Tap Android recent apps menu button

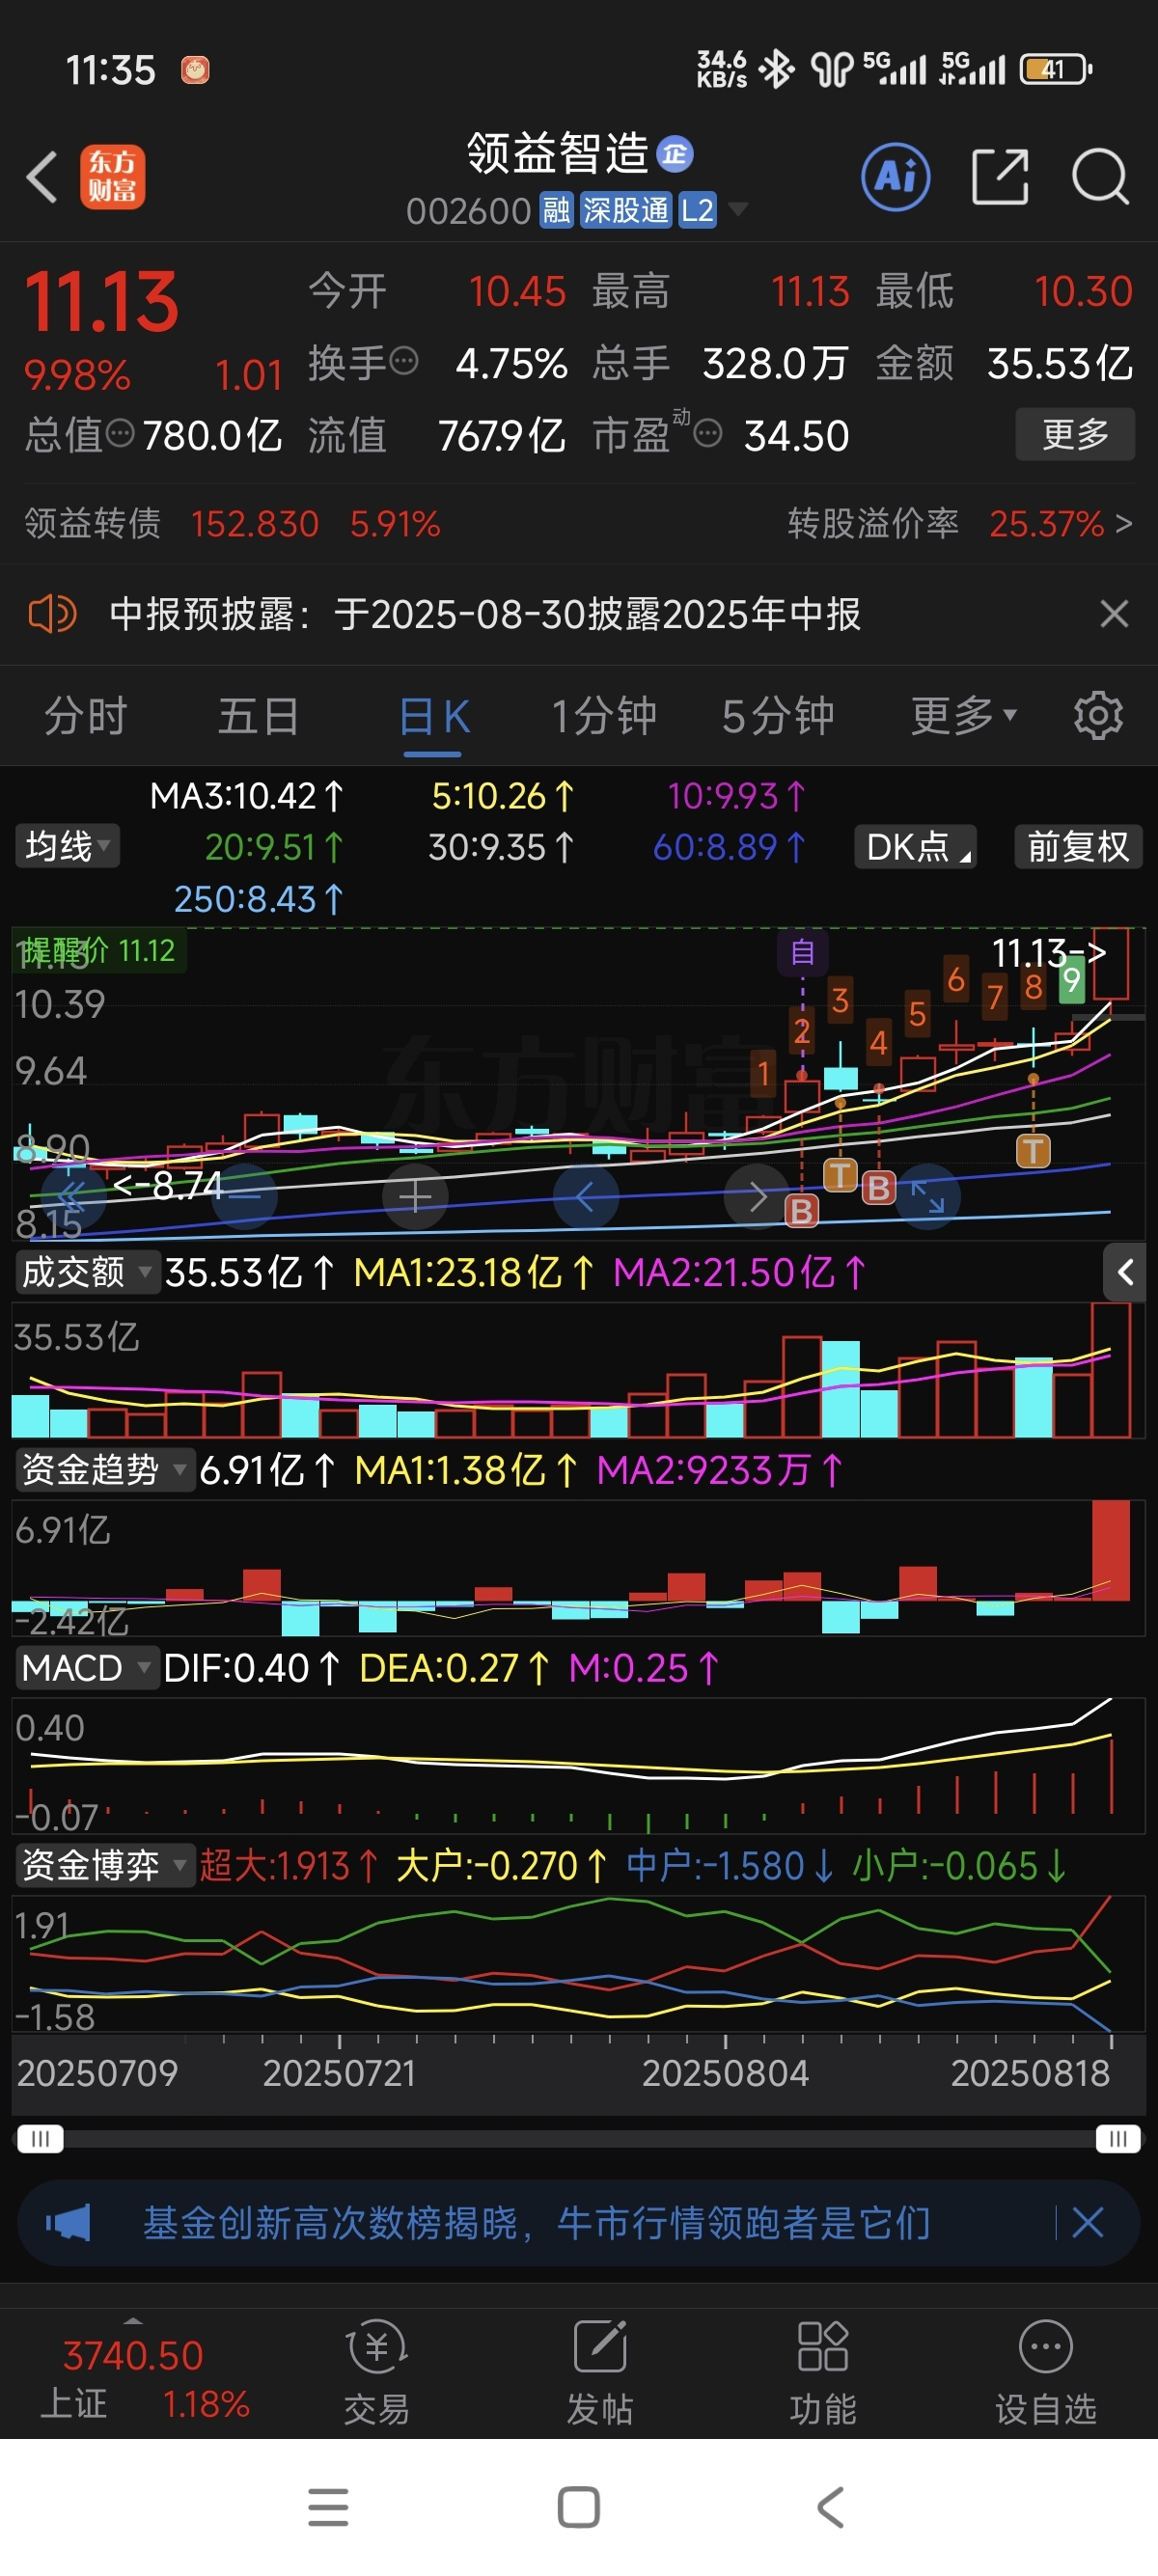click(328, 2507)
